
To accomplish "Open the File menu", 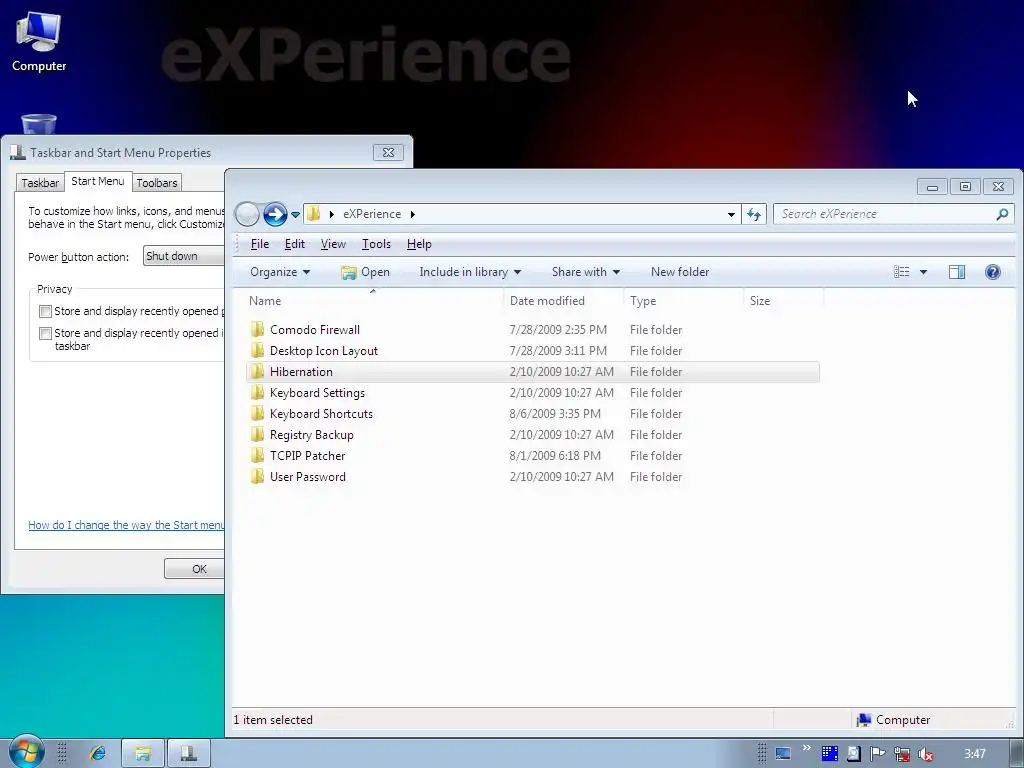I will click(259, 244).
